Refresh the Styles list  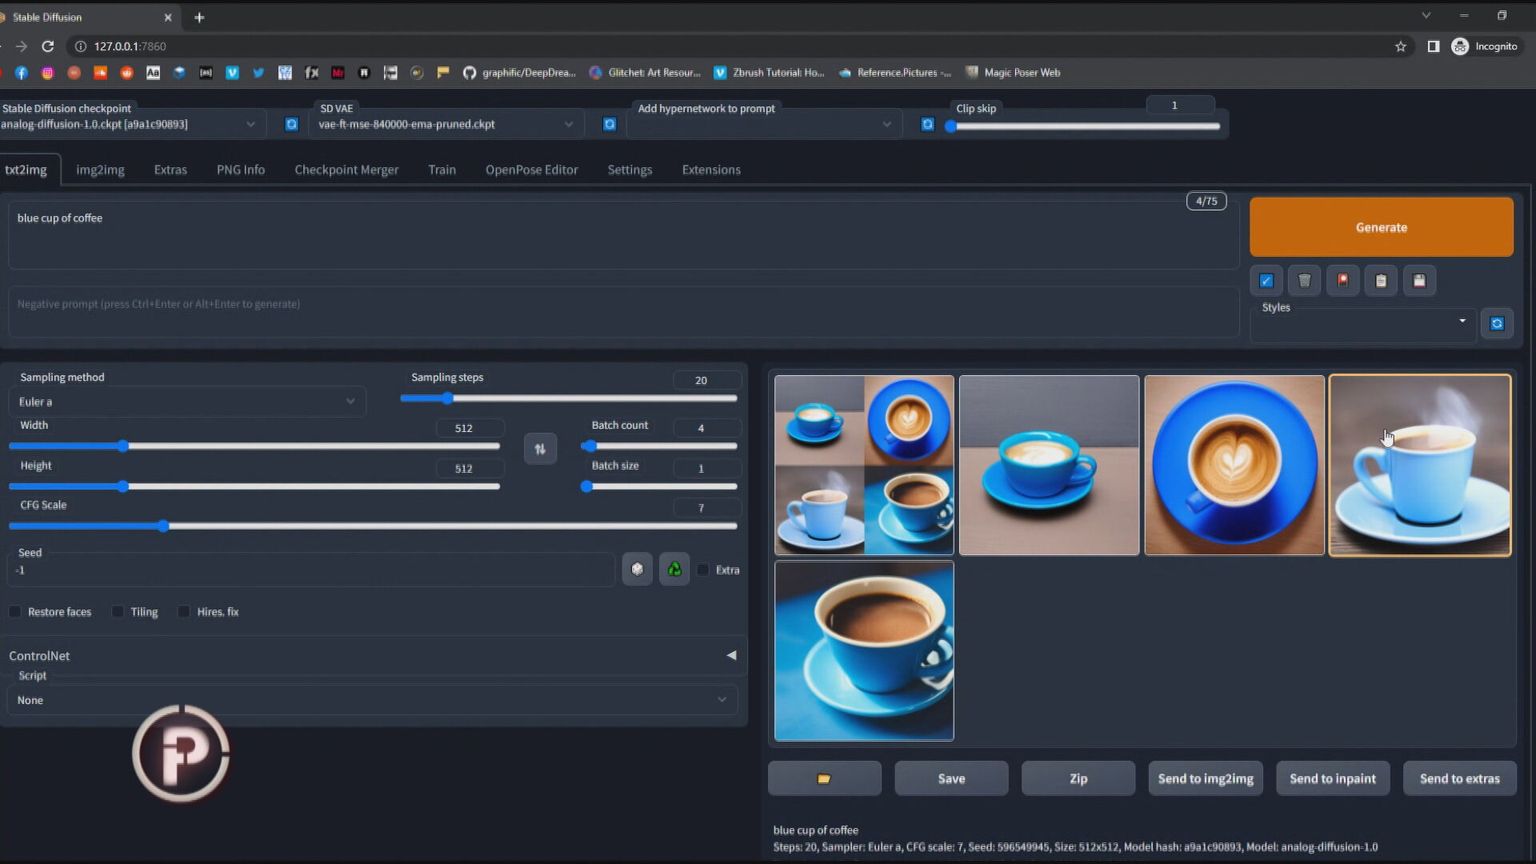coord(1496,323)
